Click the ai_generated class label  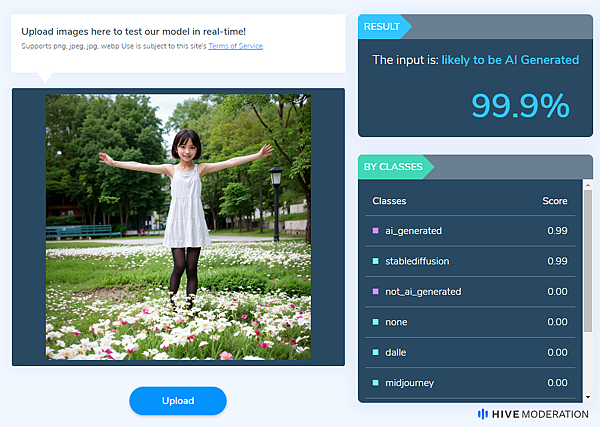coord(413,231)
